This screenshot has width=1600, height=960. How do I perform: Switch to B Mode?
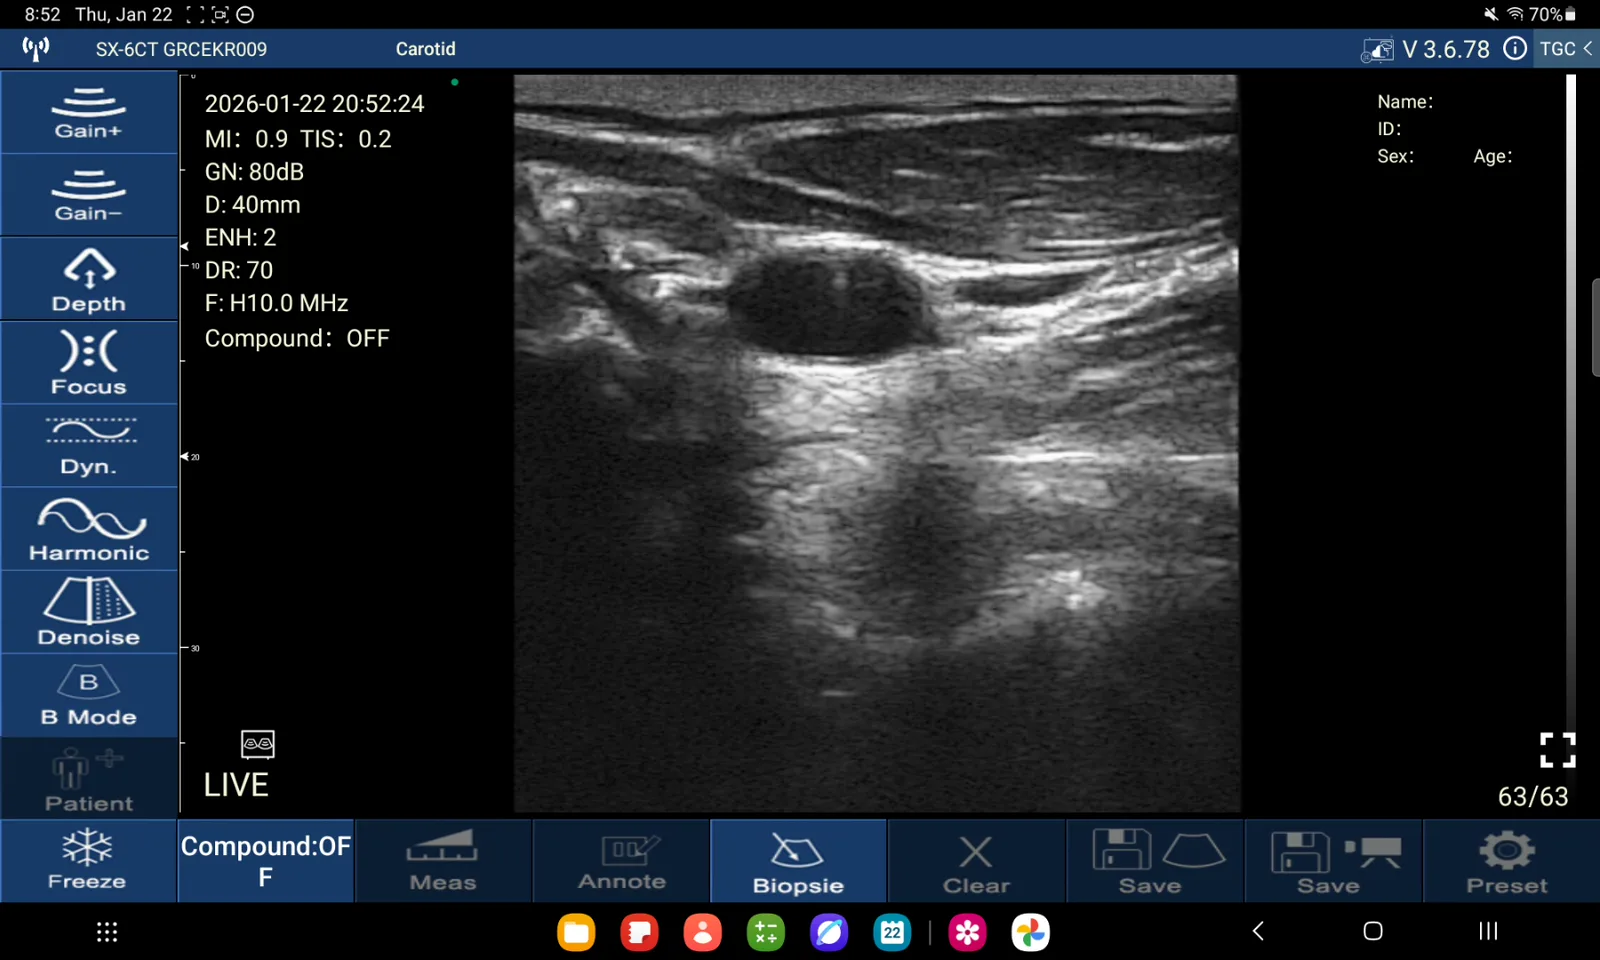[x=89, y=696]
